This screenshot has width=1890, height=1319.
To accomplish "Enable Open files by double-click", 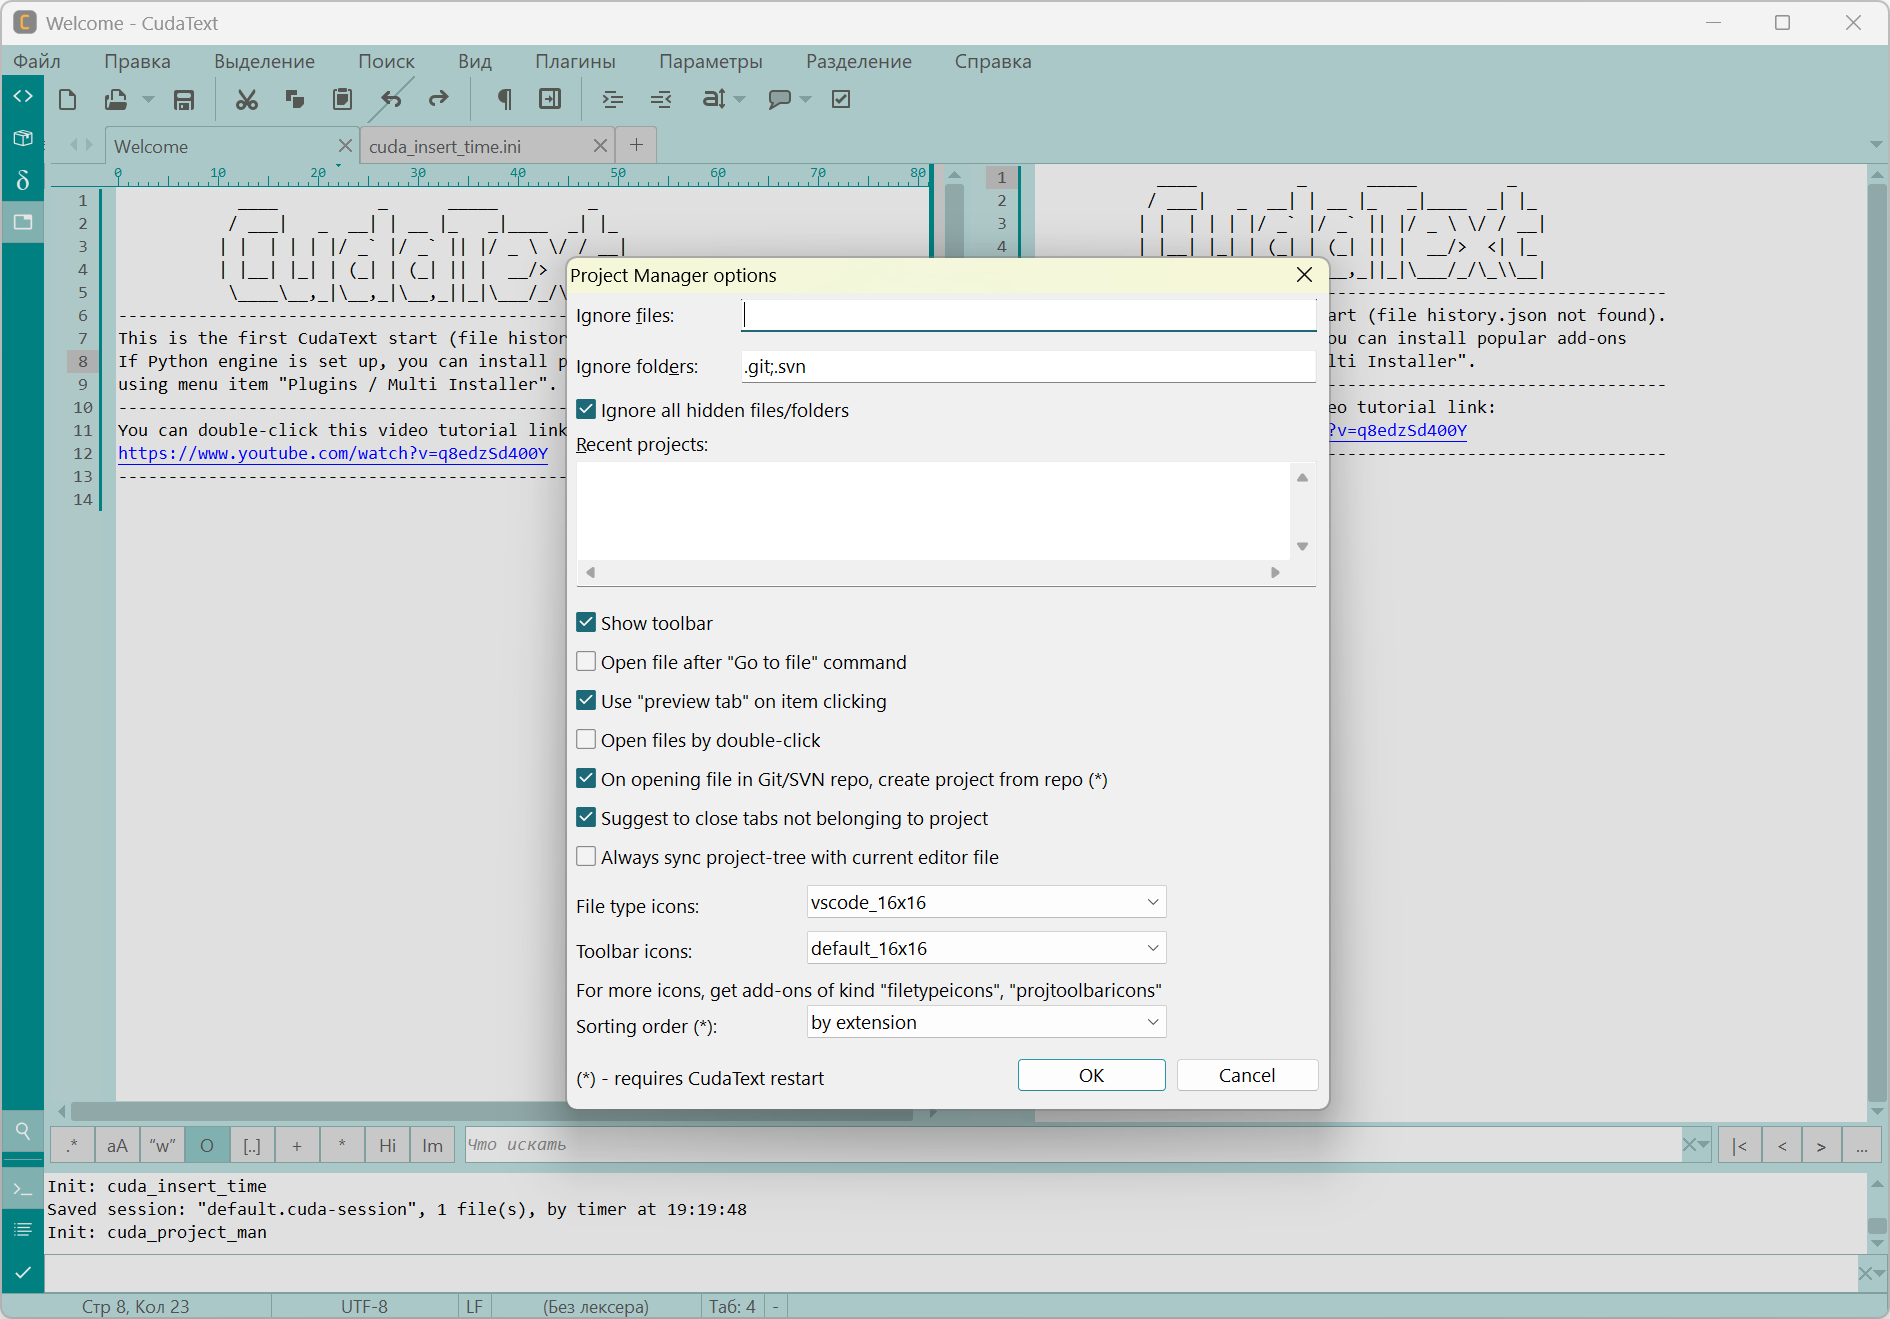I will click(x=587, y=740).
